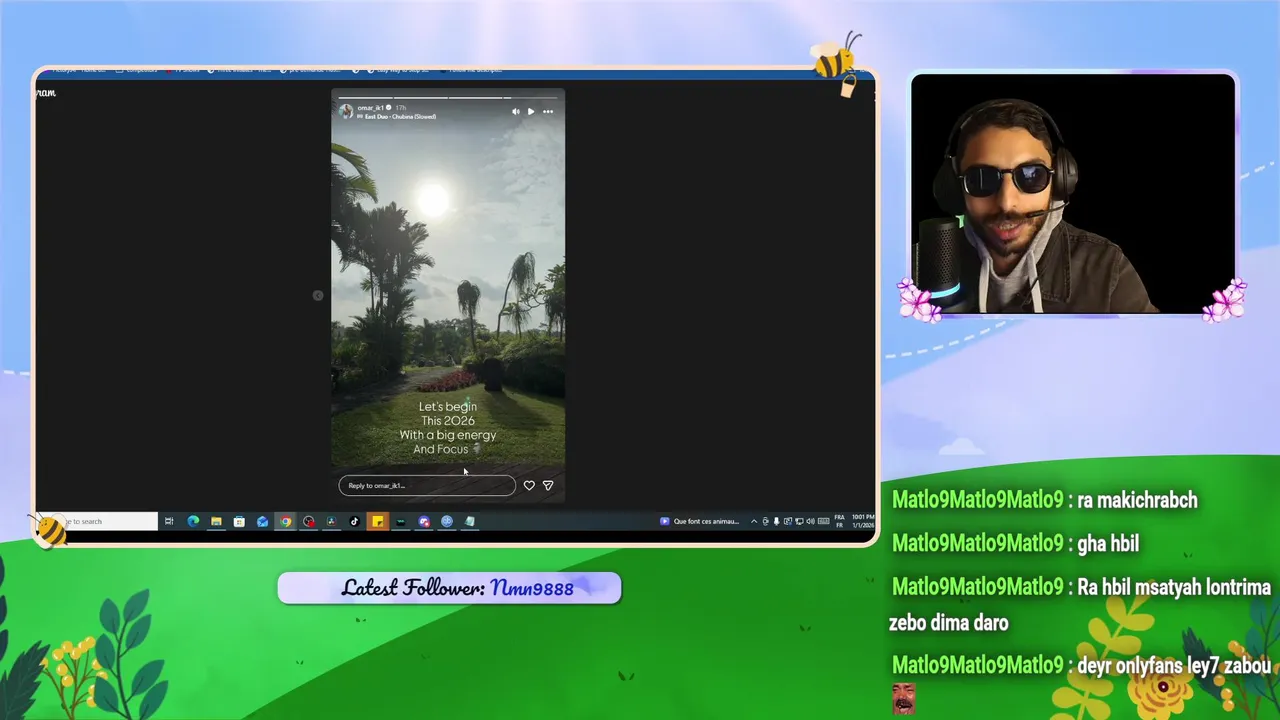Play the paused Instagram story

pos(531,111)
